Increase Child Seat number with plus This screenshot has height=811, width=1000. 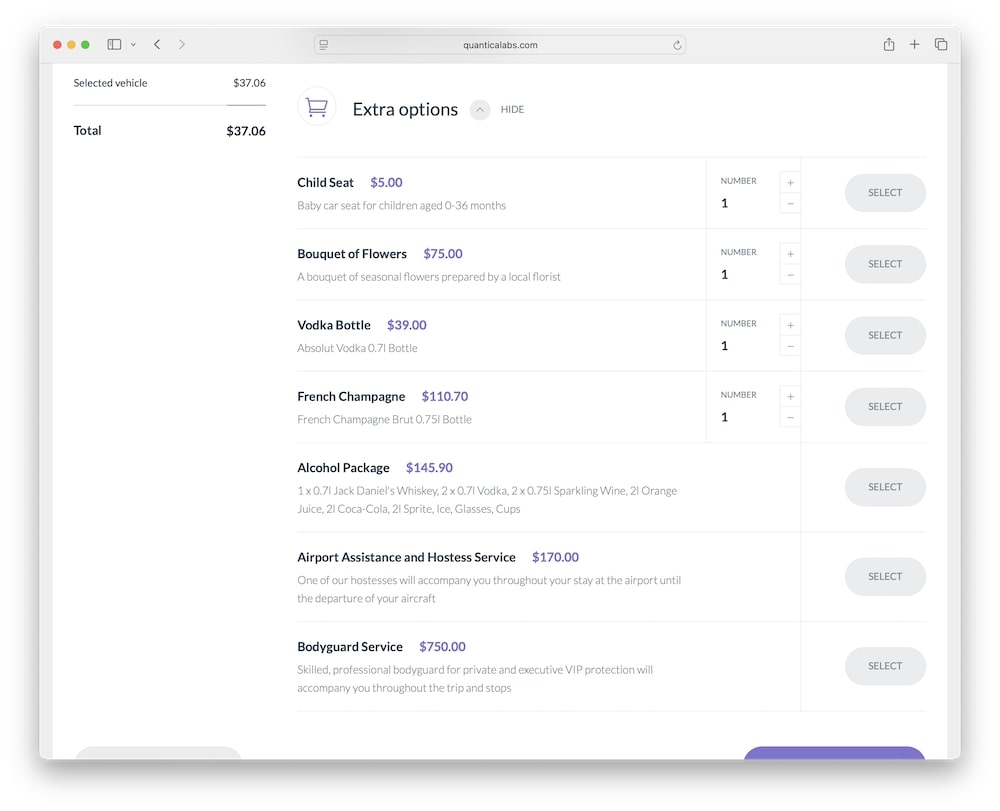(x=790, y=183)
